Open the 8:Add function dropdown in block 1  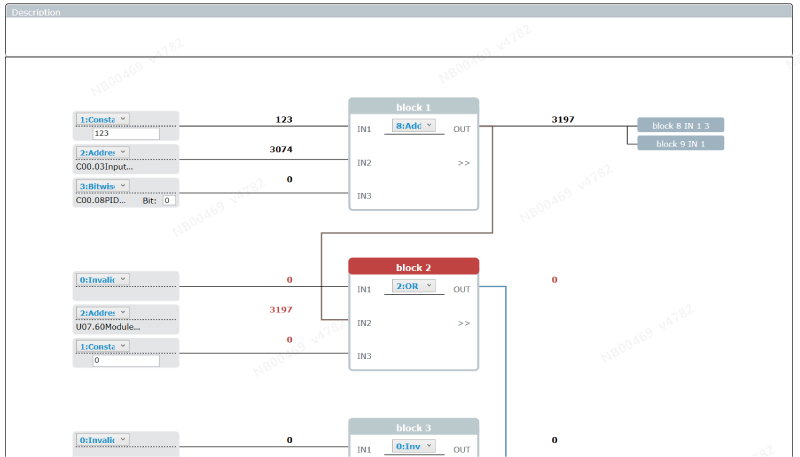click(414, 127)
